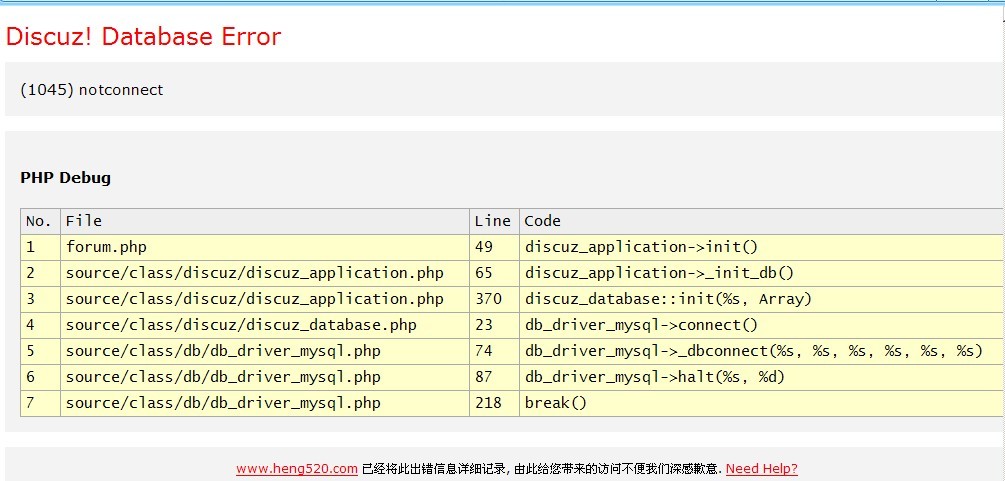Image resolution: width=1005 pixels, height=481 pixels.
Task: Click line number 218 cell
Action: [x=494, y=403]
